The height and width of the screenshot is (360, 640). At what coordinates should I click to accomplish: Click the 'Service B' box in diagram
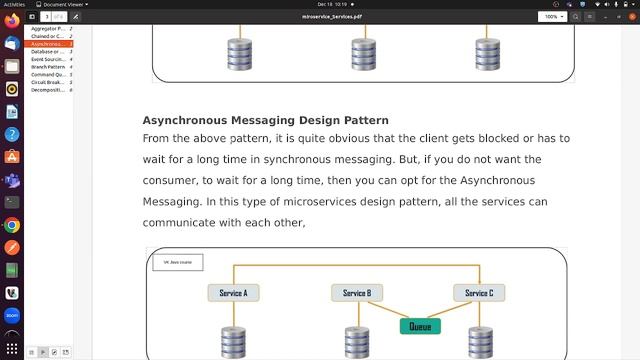tap(357, 293)
